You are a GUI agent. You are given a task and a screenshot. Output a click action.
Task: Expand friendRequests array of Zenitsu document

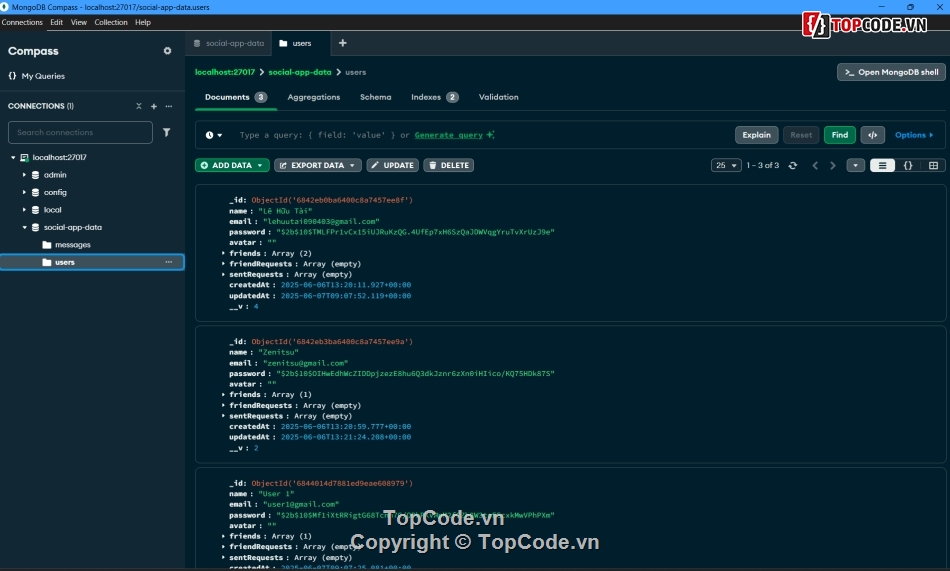pyautogui.click(x=224, y=406)
